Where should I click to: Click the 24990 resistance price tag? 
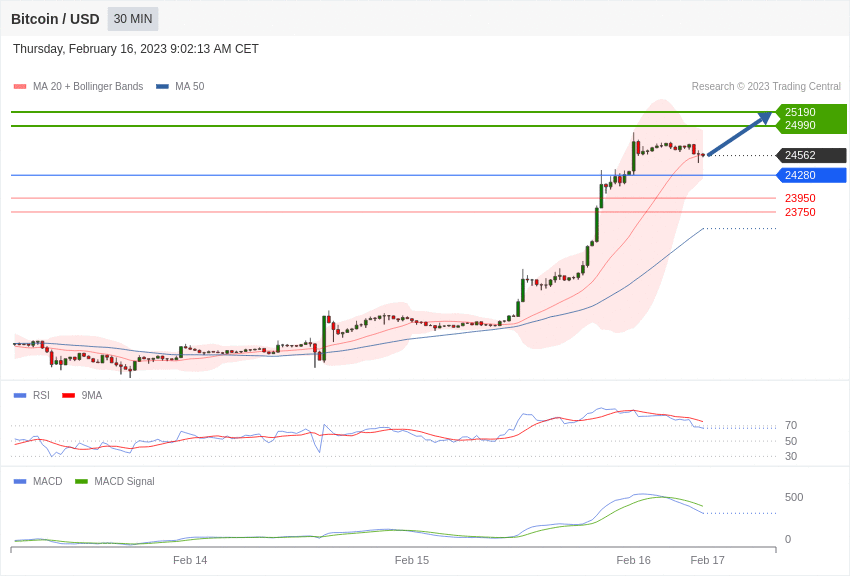click(811, 126)
